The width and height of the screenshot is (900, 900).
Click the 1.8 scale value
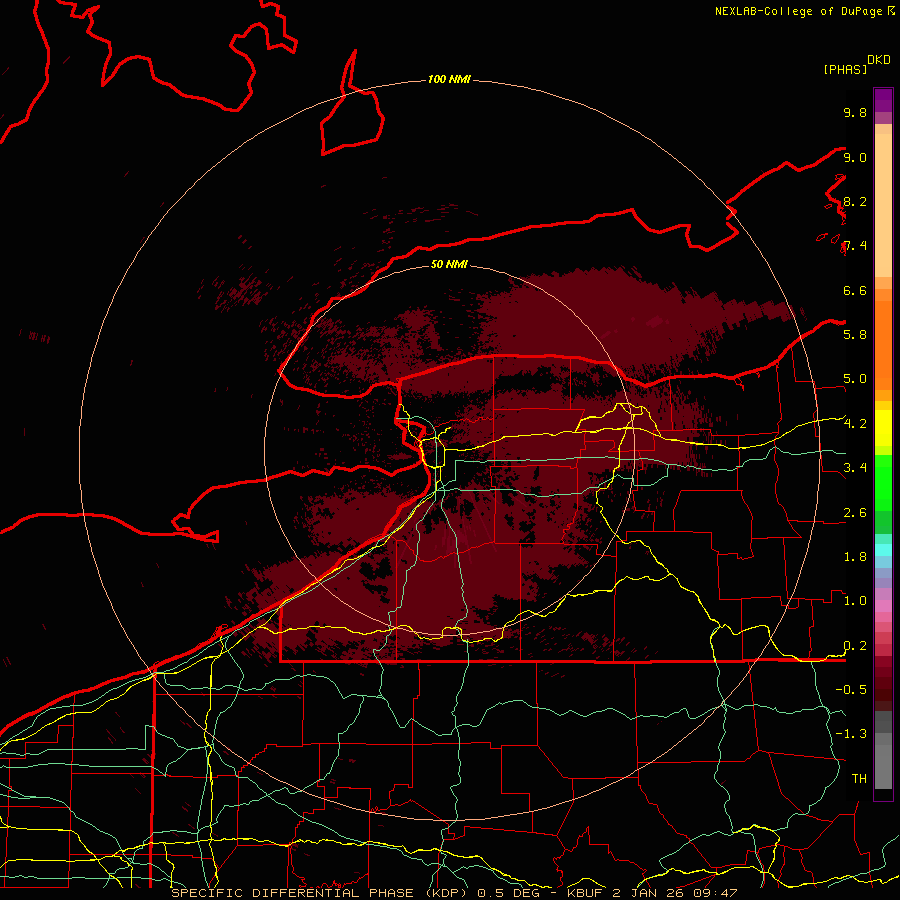point(855,557)
